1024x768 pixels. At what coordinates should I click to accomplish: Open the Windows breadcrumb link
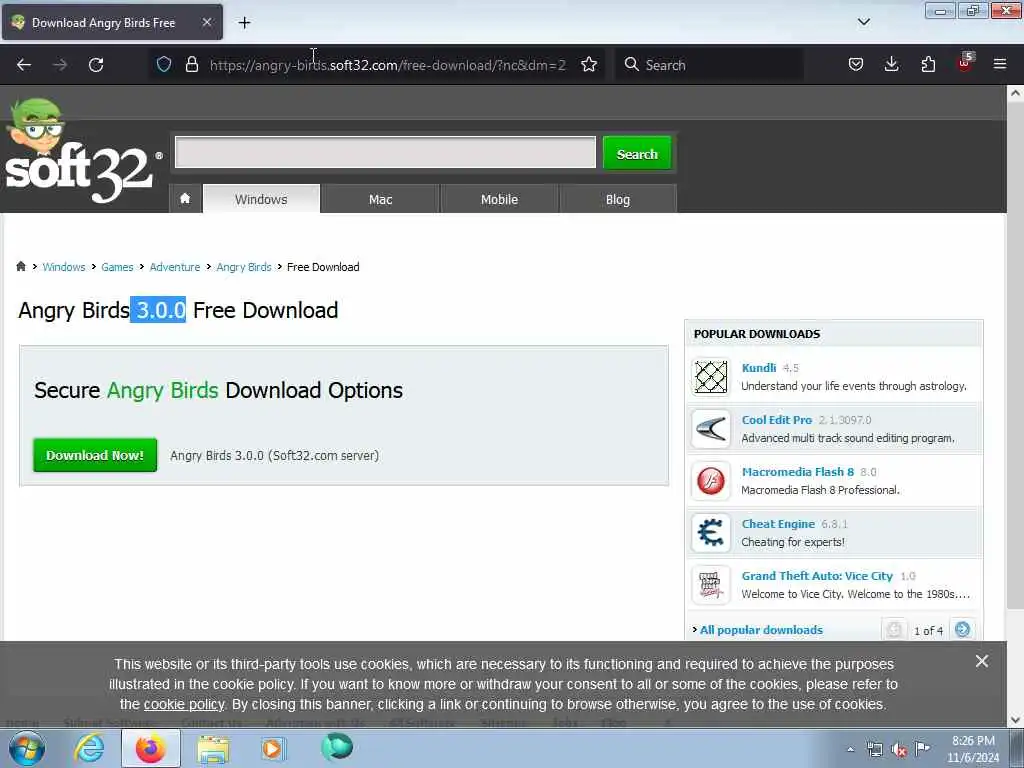coord(64,266)
